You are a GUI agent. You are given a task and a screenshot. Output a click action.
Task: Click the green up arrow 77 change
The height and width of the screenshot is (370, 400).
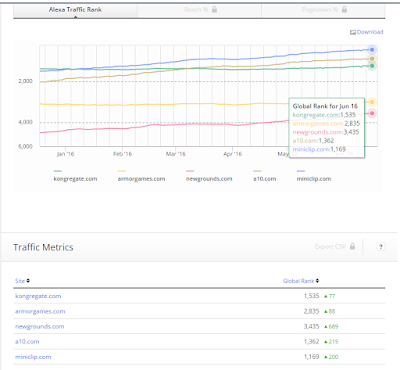(x=330, y=296)
